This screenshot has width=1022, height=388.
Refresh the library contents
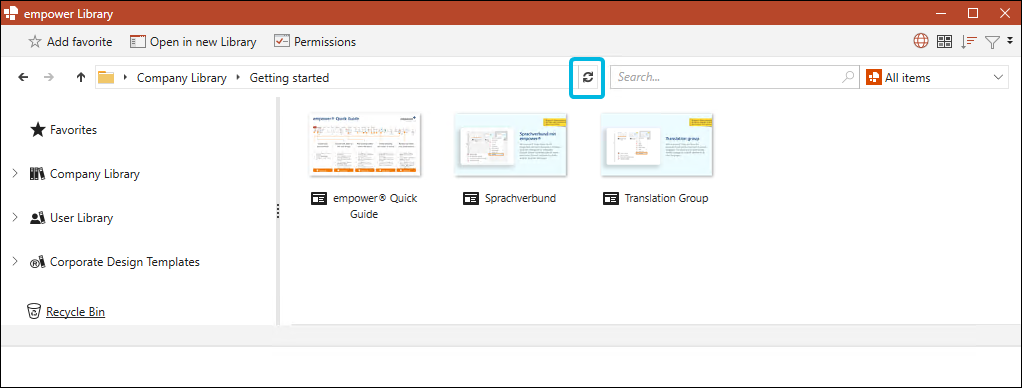[588, 78]
